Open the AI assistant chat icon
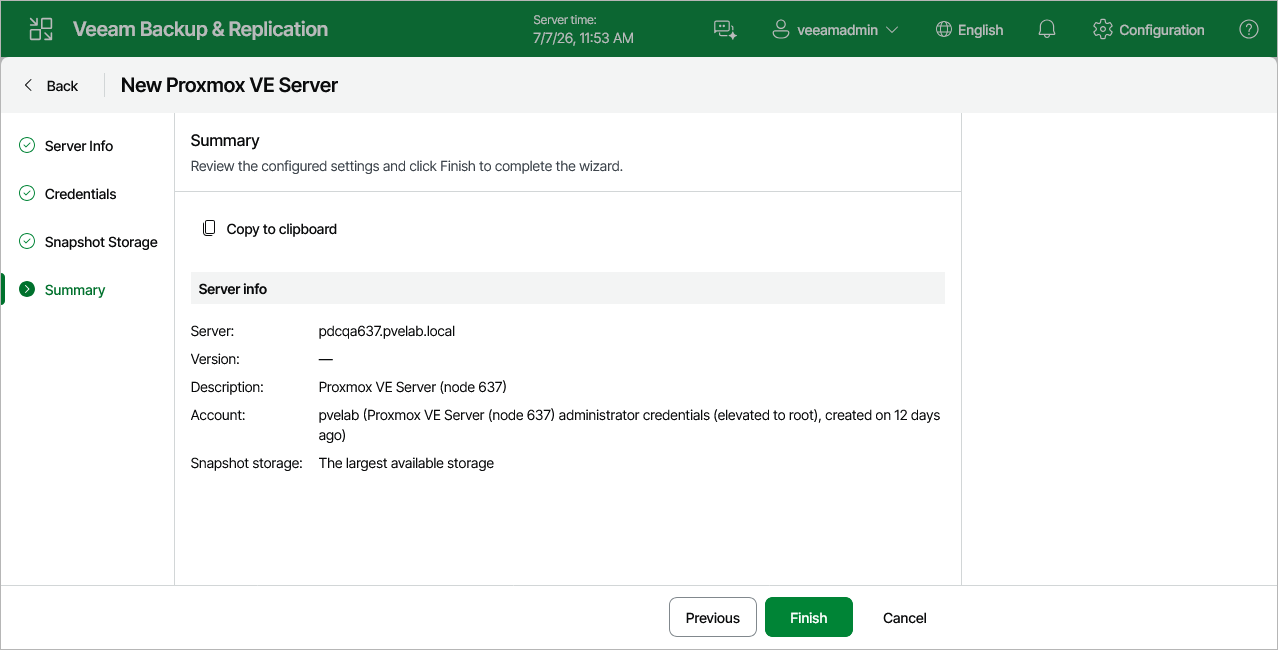The height and width of the screenshot is (650, 1278). point(725,30)
